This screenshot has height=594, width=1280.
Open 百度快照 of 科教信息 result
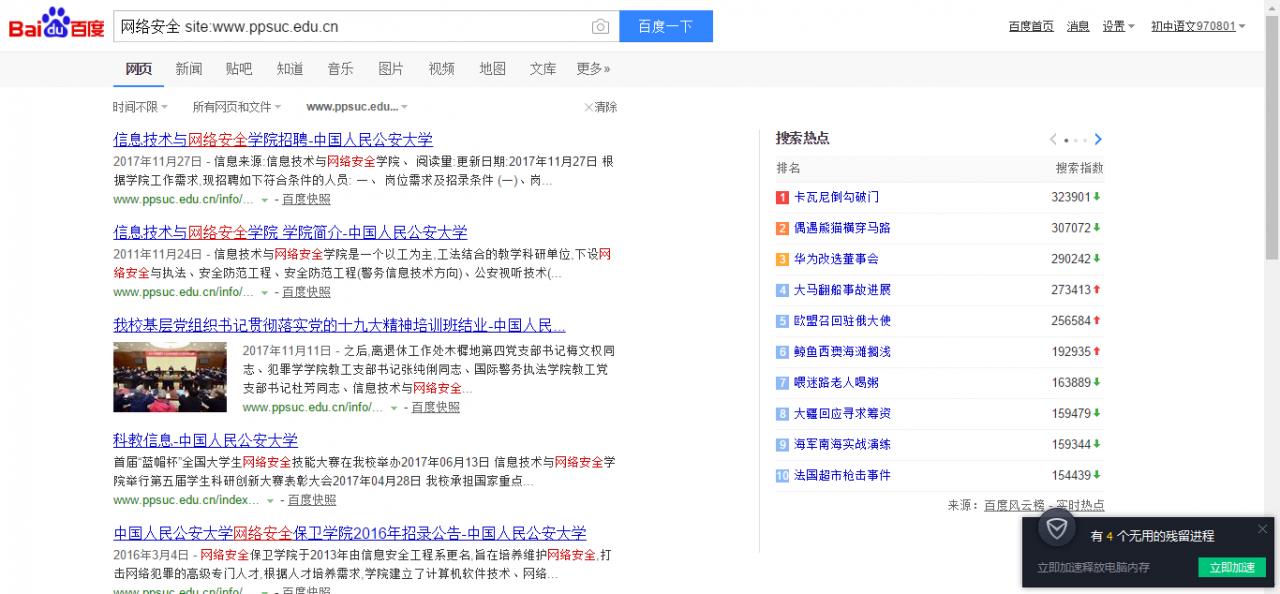[x=312, y=500]
